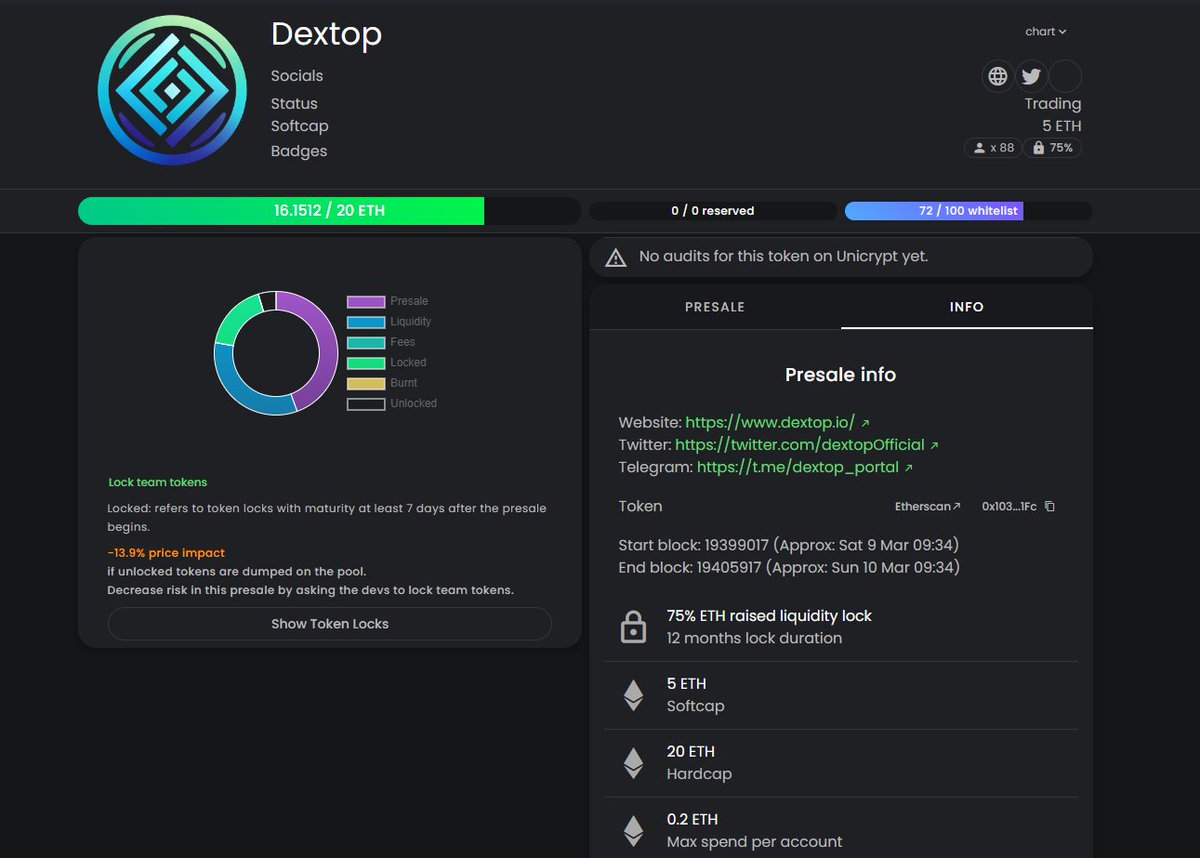Viewport: 1200px width, 858px height.
Task: Click the Ethereum icon beside Softcap
Action: 633,695
